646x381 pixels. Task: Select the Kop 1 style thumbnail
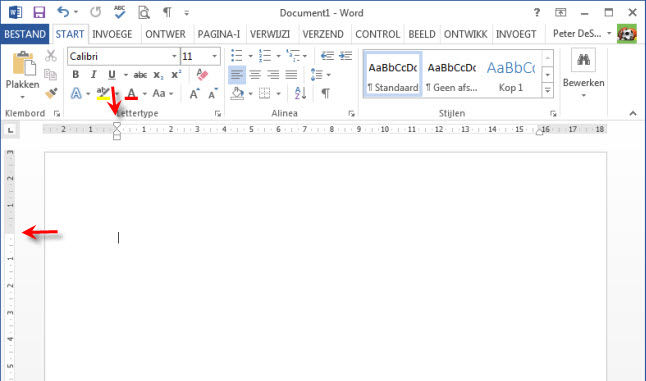(x=511, y=75)
